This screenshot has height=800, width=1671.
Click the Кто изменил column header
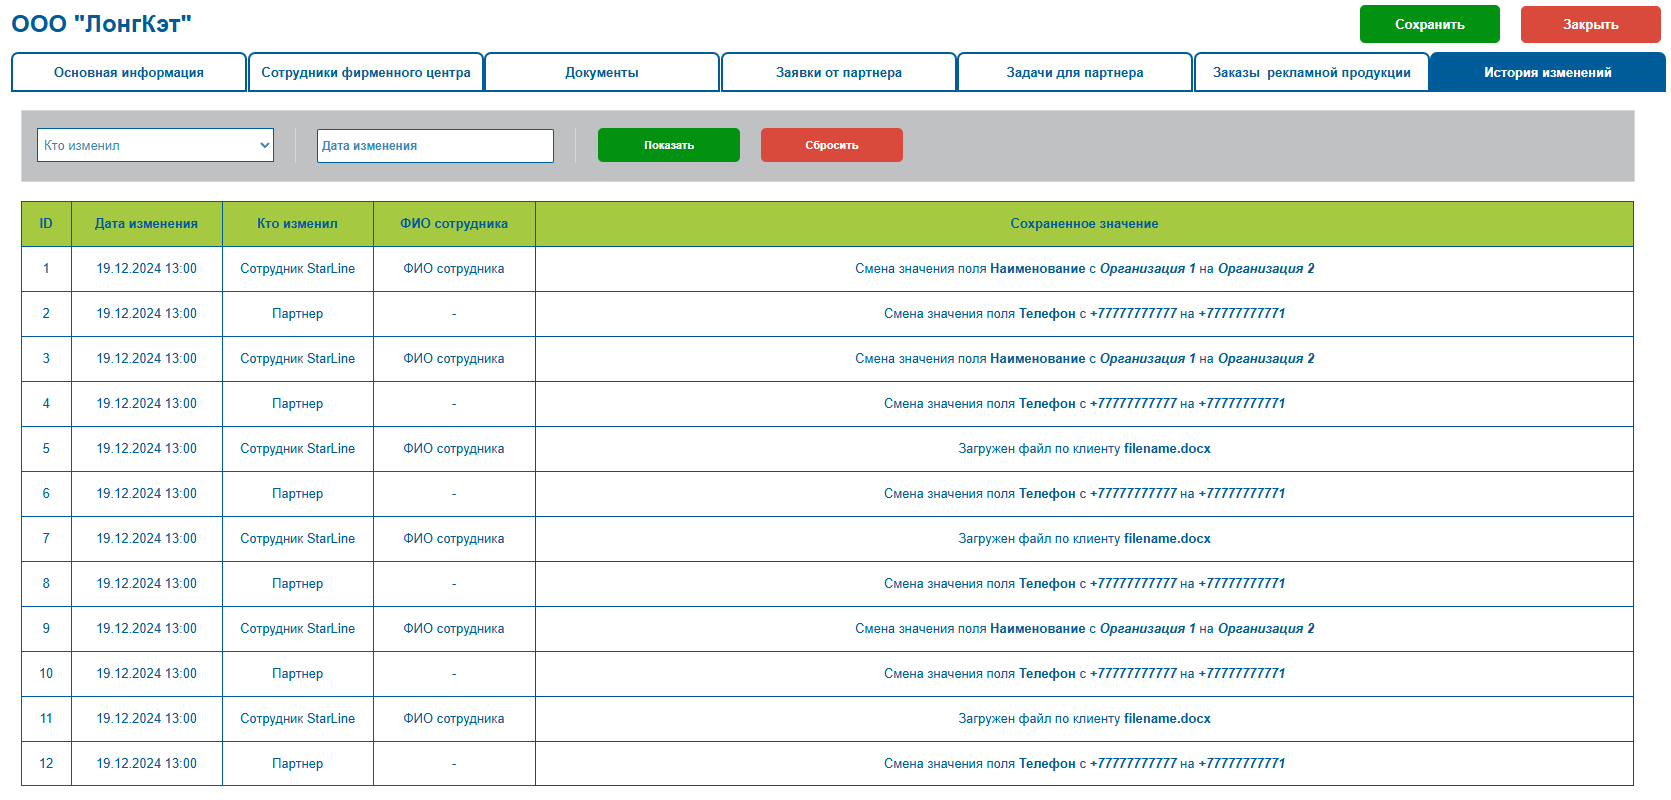[x=297, y=224]
